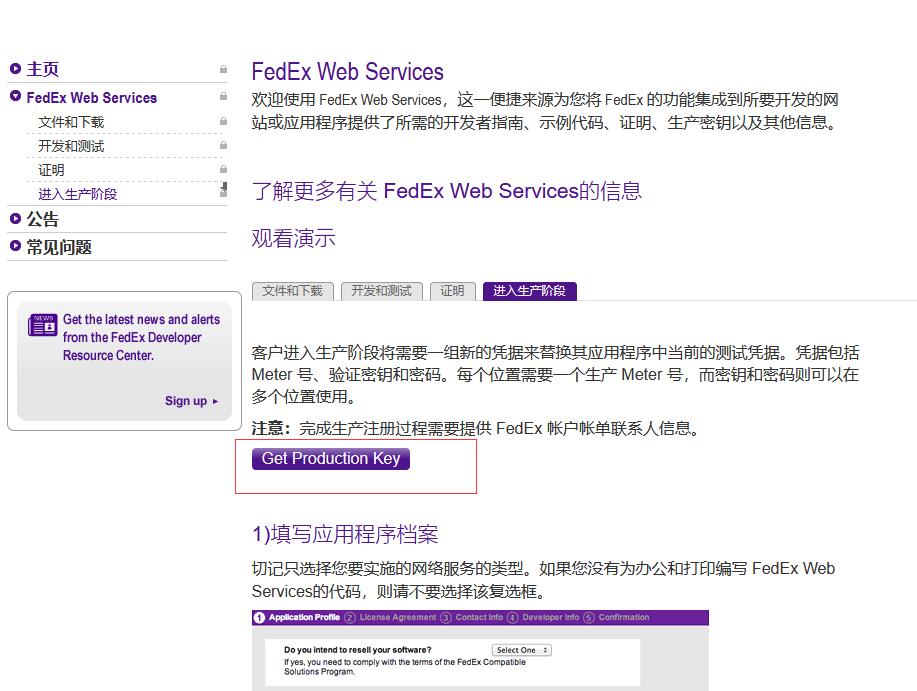Click step 4 Developer Info in the thumbnail
This screenshot has width=917, height=691.
(543, 617)
